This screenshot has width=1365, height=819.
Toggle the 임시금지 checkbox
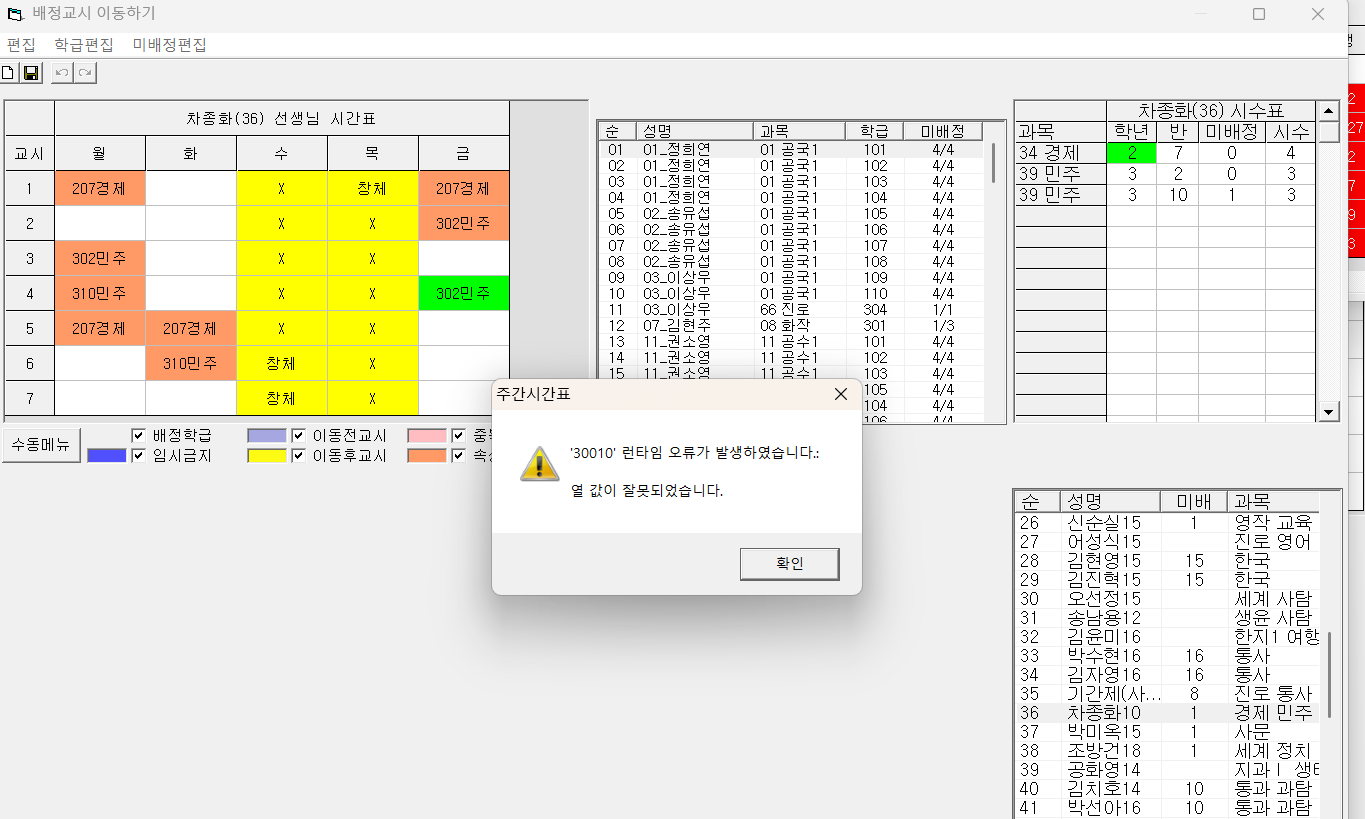pos(139,456)
